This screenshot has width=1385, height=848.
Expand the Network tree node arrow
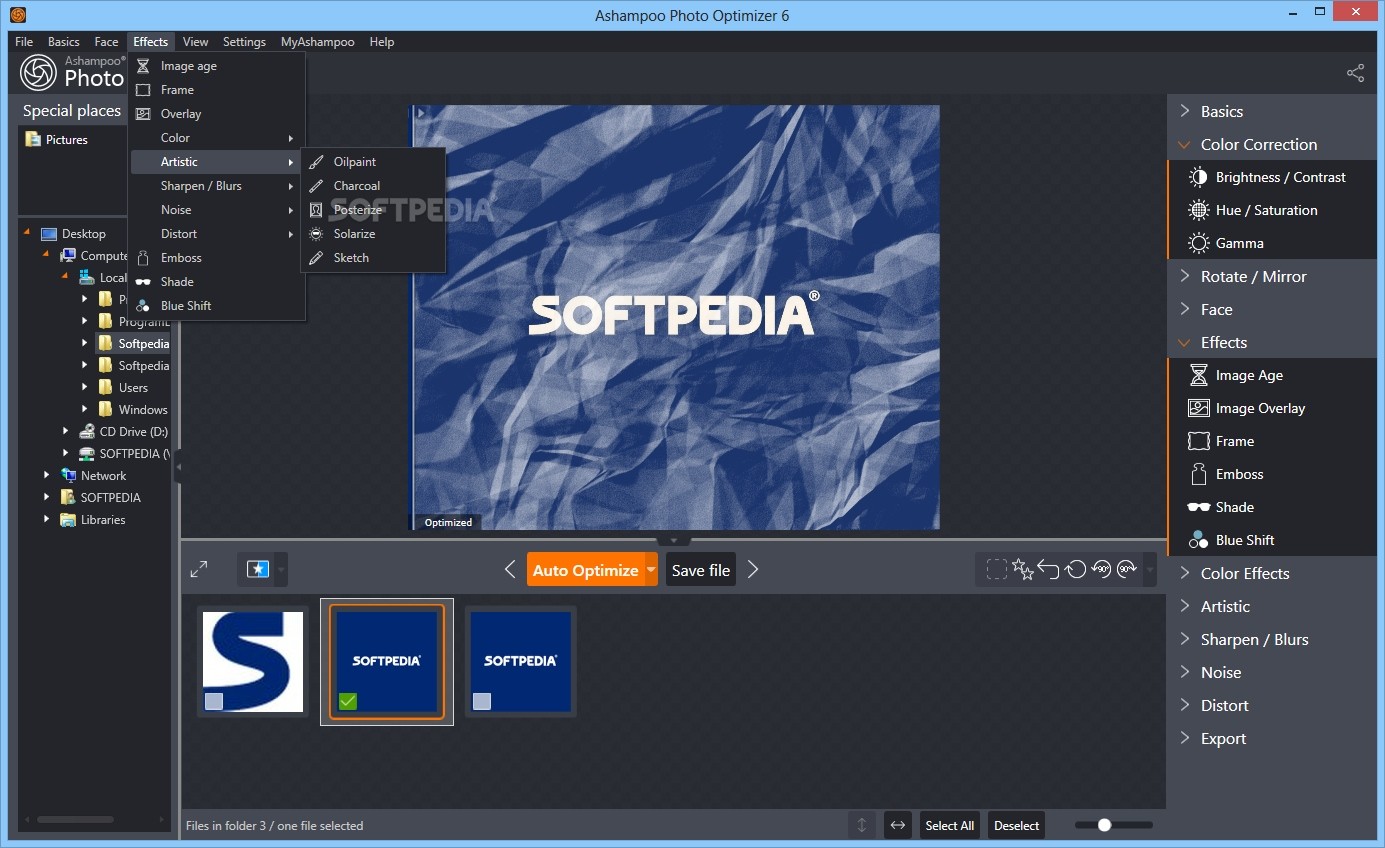(46, 475)
